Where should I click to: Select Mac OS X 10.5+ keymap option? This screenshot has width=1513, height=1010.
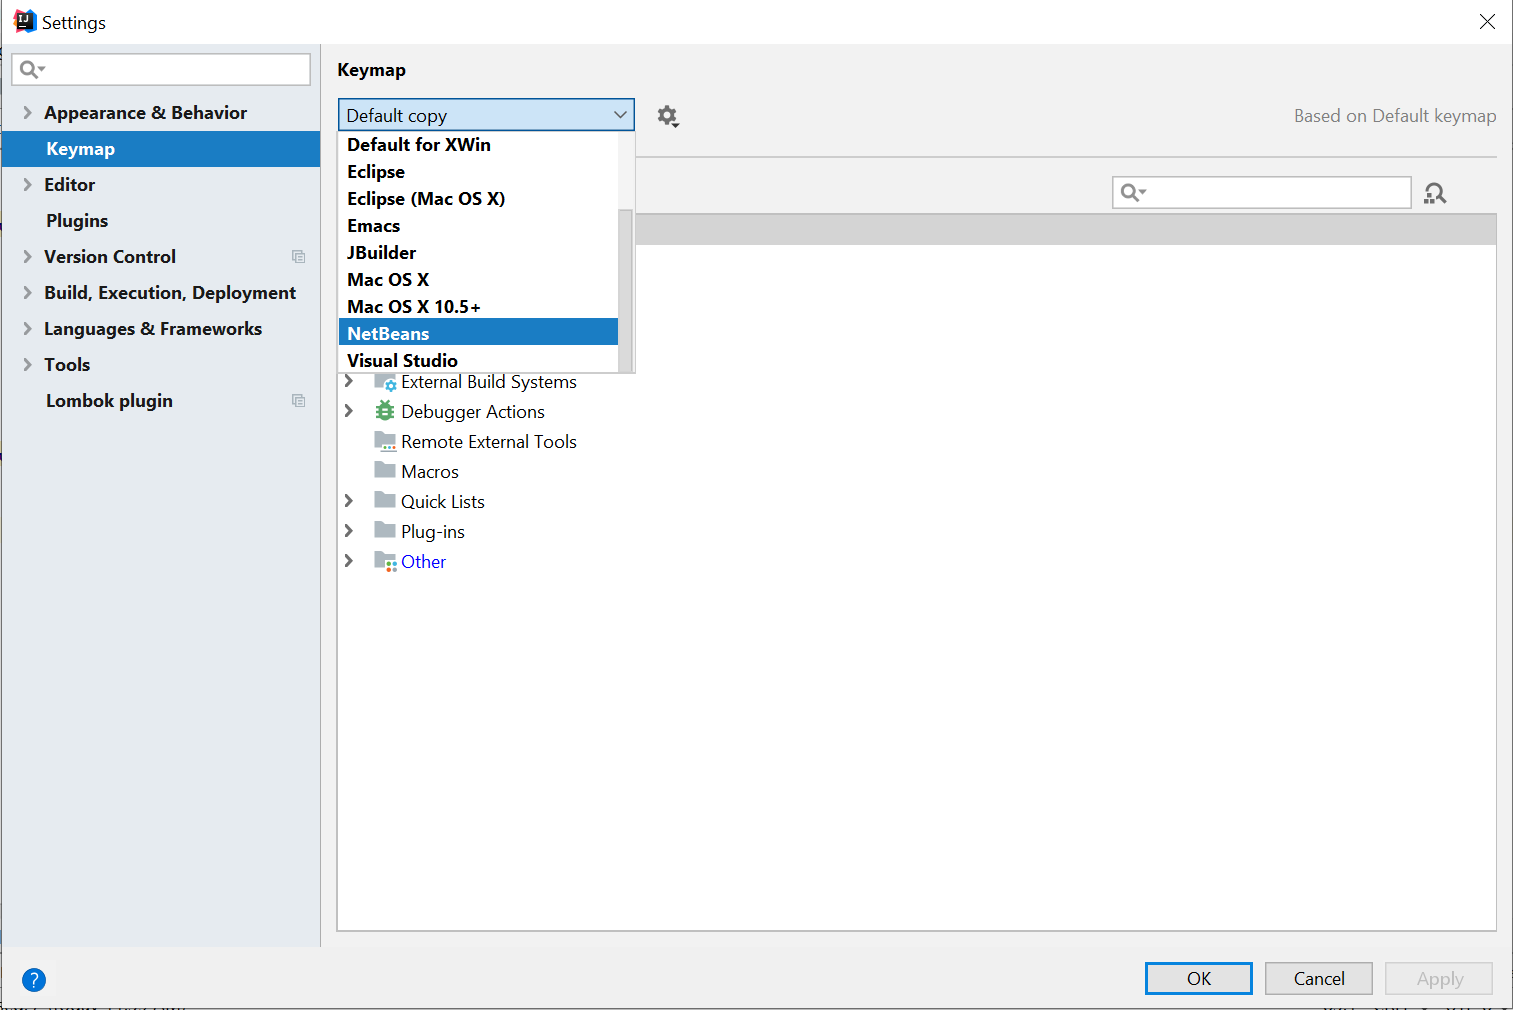pos(478,307)
